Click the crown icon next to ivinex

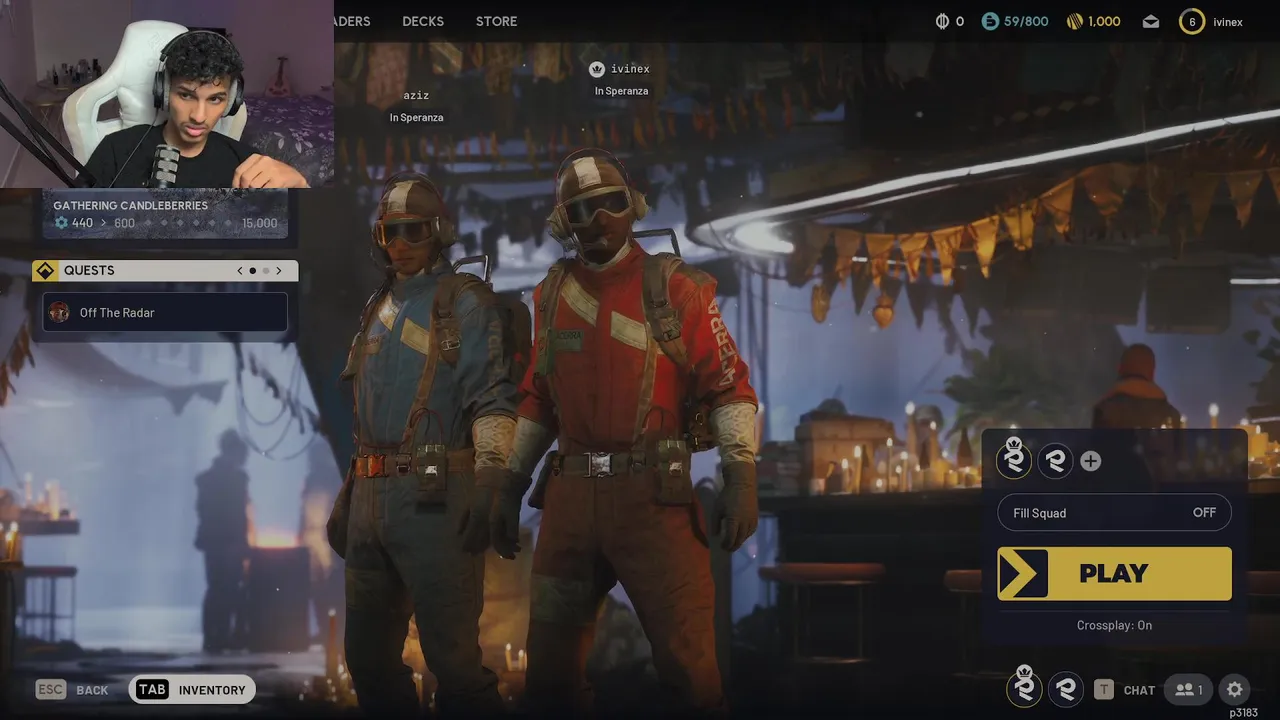click(x=597, y=69)
